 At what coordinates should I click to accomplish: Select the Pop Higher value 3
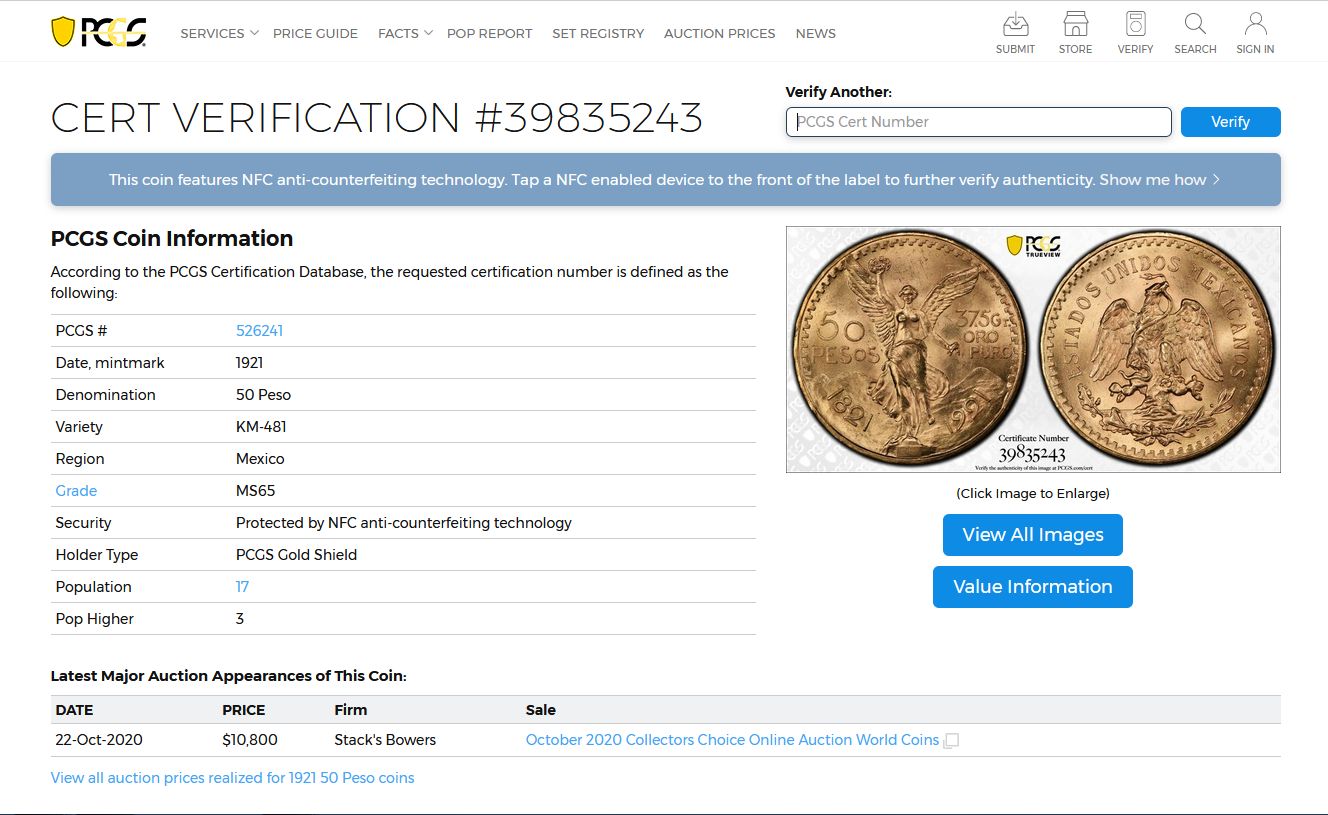240,619
